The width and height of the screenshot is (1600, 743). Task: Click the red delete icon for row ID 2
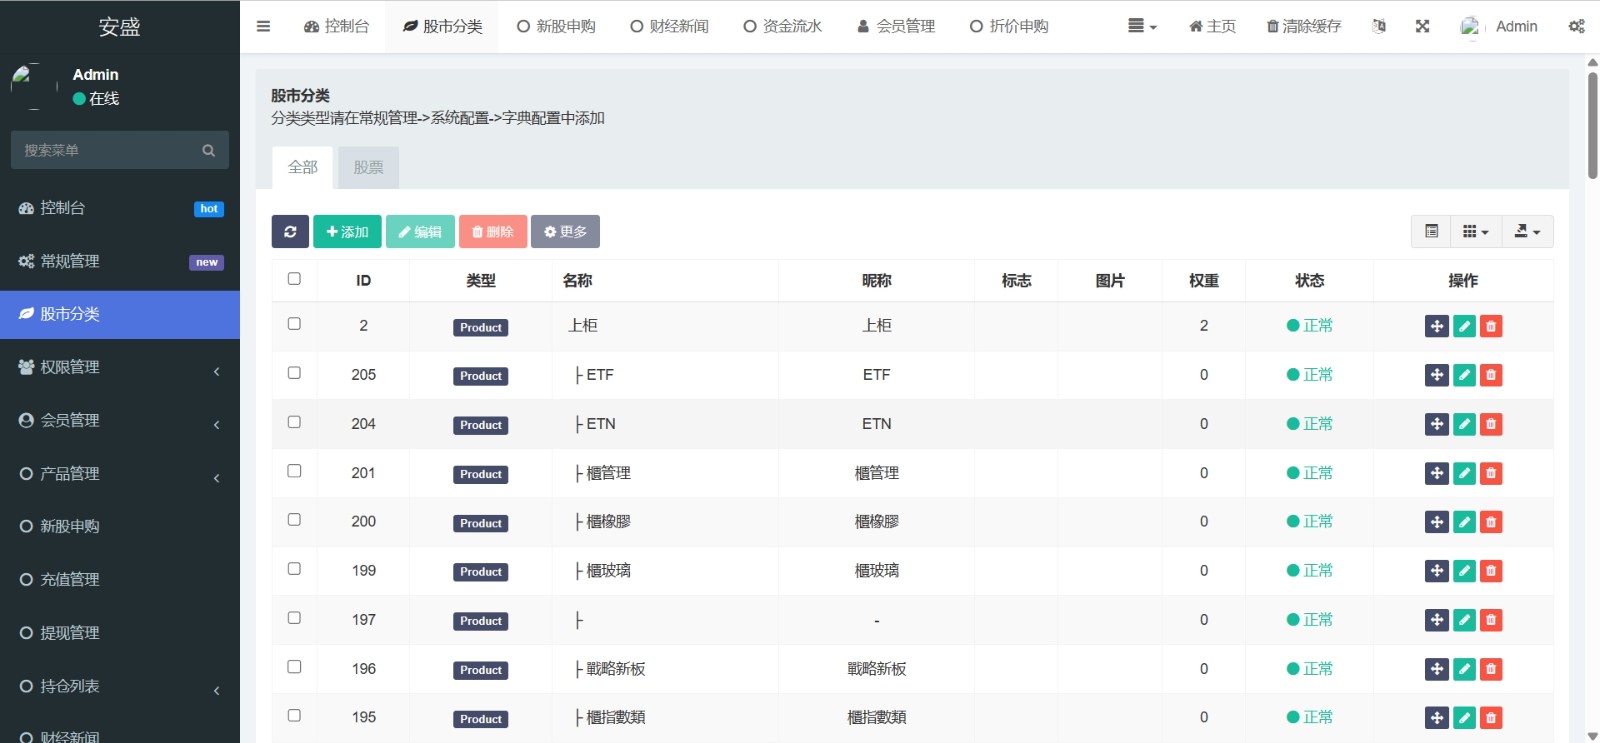(x=1491, y=326)
